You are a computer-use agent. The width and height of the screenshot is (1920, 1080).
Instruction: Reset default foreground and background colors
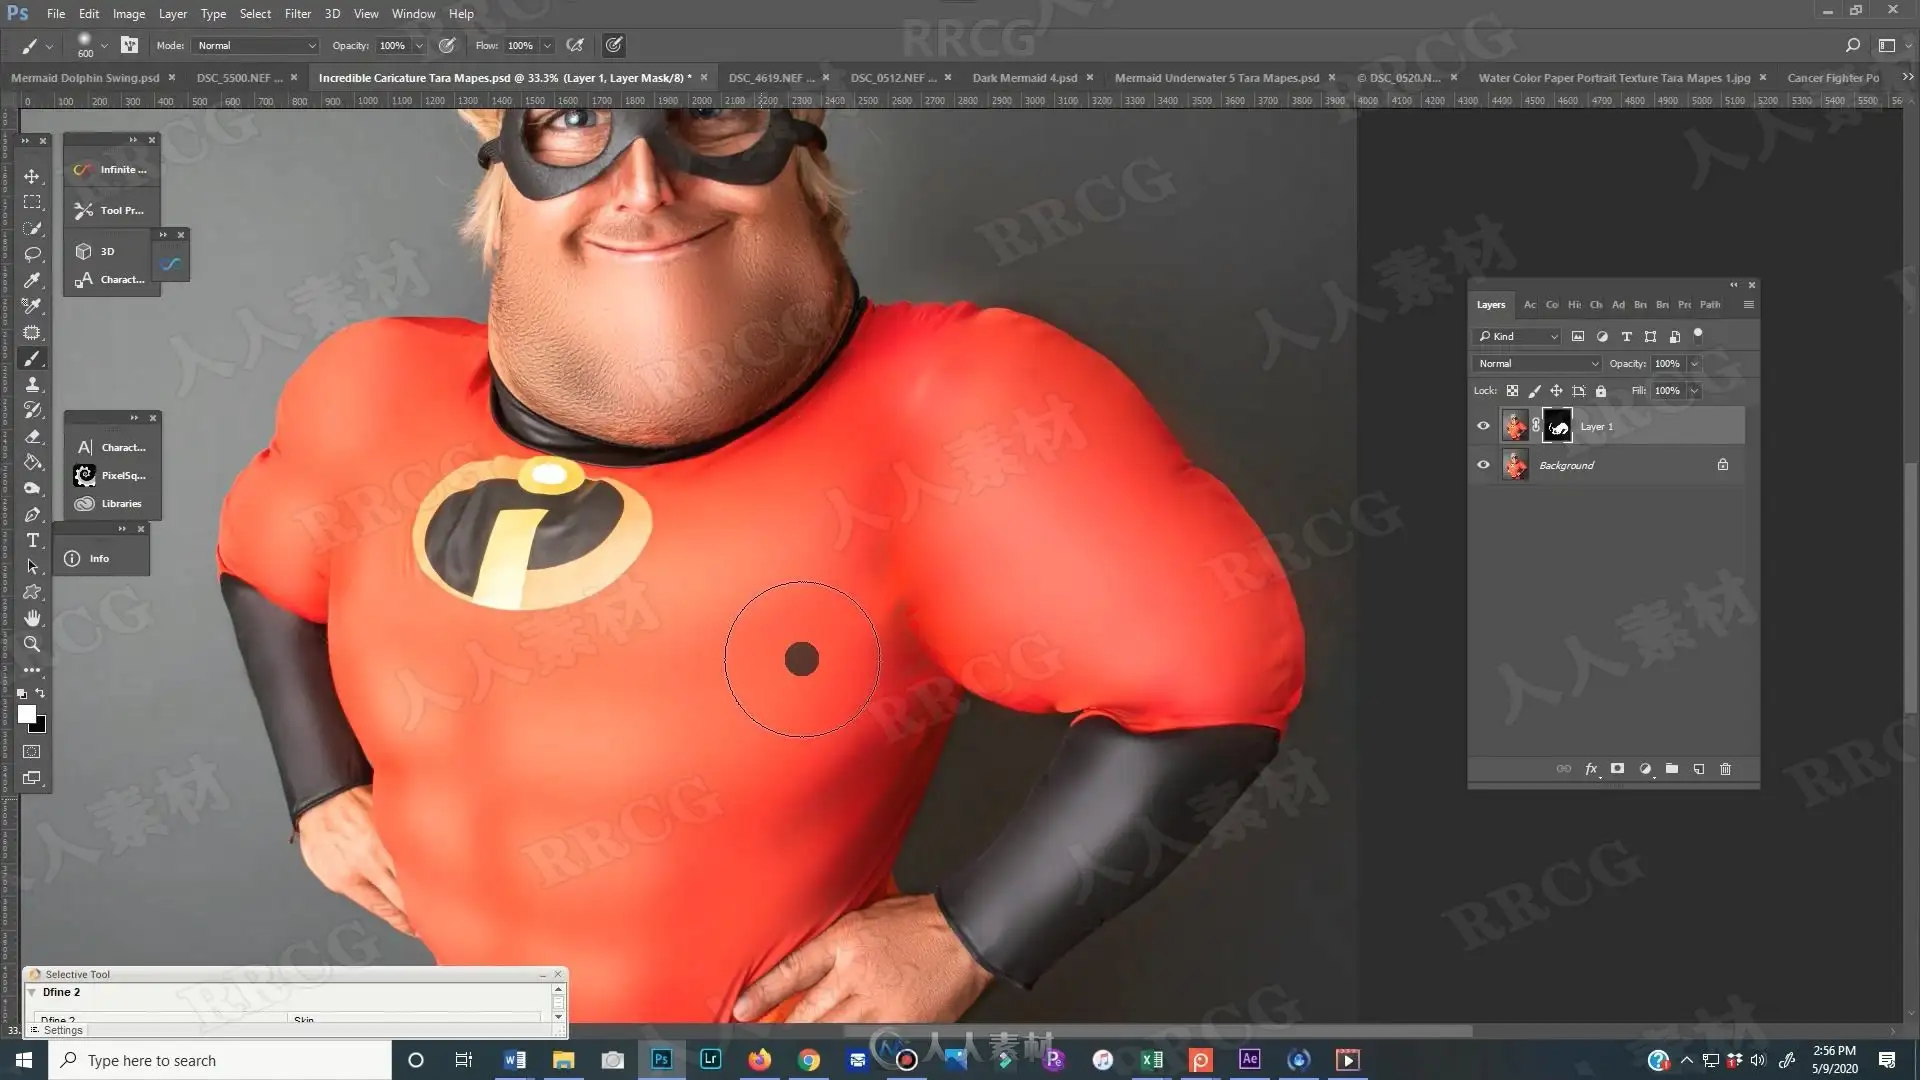click(22, 693)
